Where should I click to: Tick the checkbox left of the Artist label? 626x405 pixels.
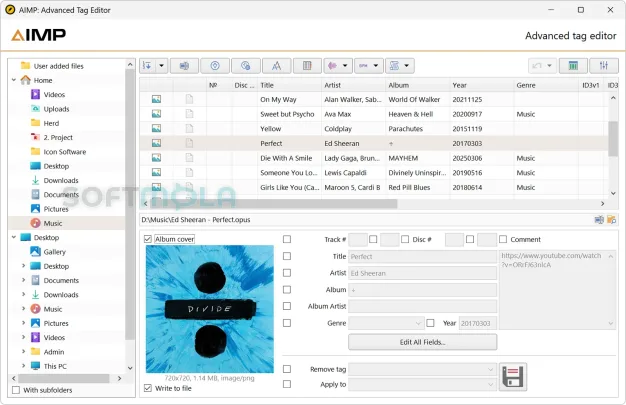[x=287, y=273]
